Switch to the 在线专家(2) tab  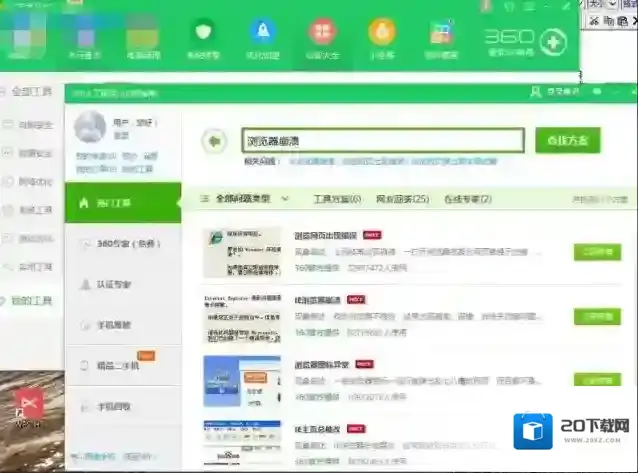(x=467, y=199)
